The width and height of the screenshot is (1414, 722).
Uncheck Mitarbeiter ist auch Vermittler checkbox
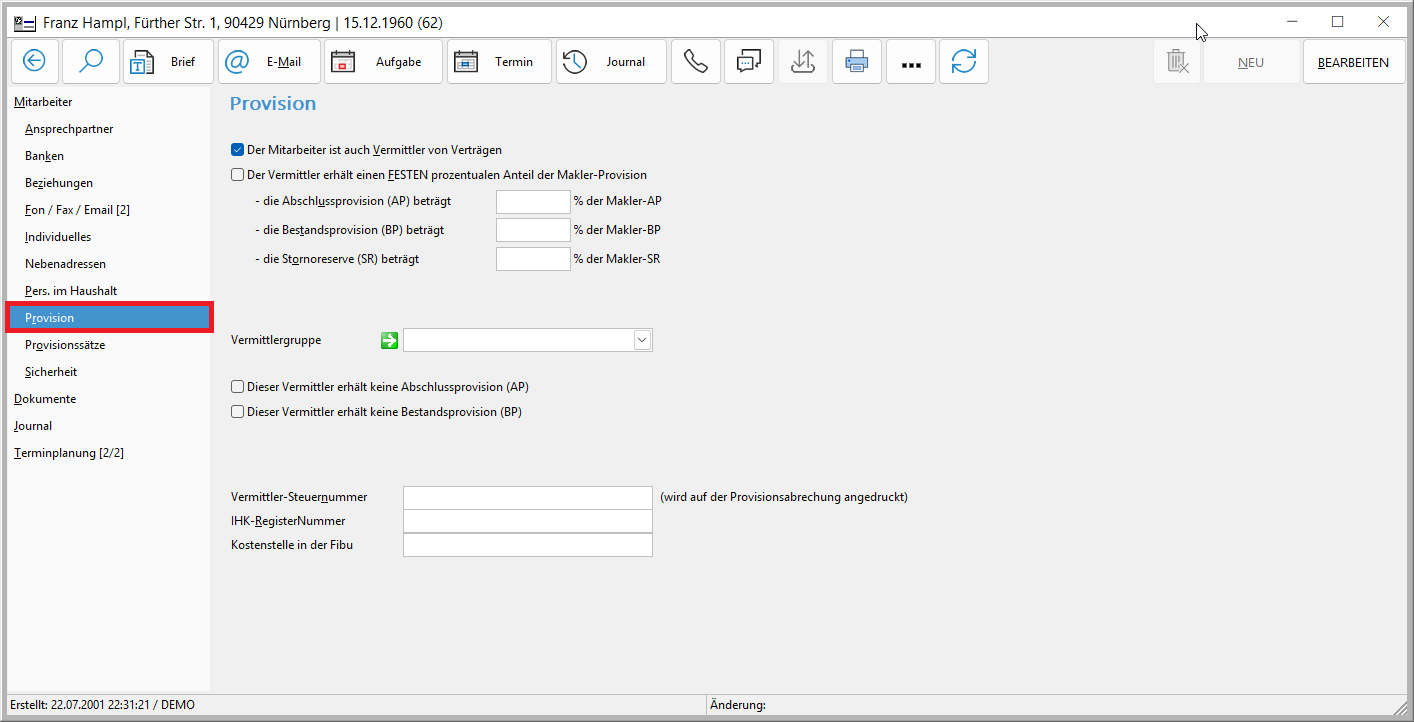[x=238, y=150]
